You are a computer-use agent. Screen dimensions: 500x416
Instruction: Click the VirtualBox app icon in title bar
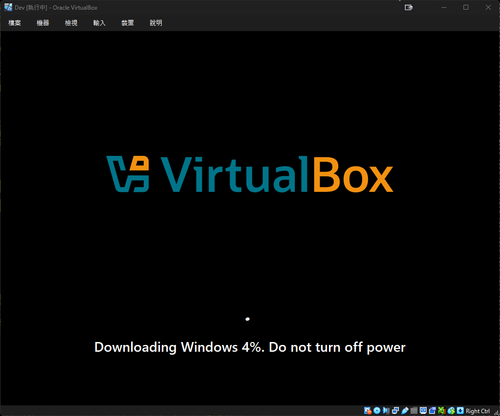tap(8, 7)
